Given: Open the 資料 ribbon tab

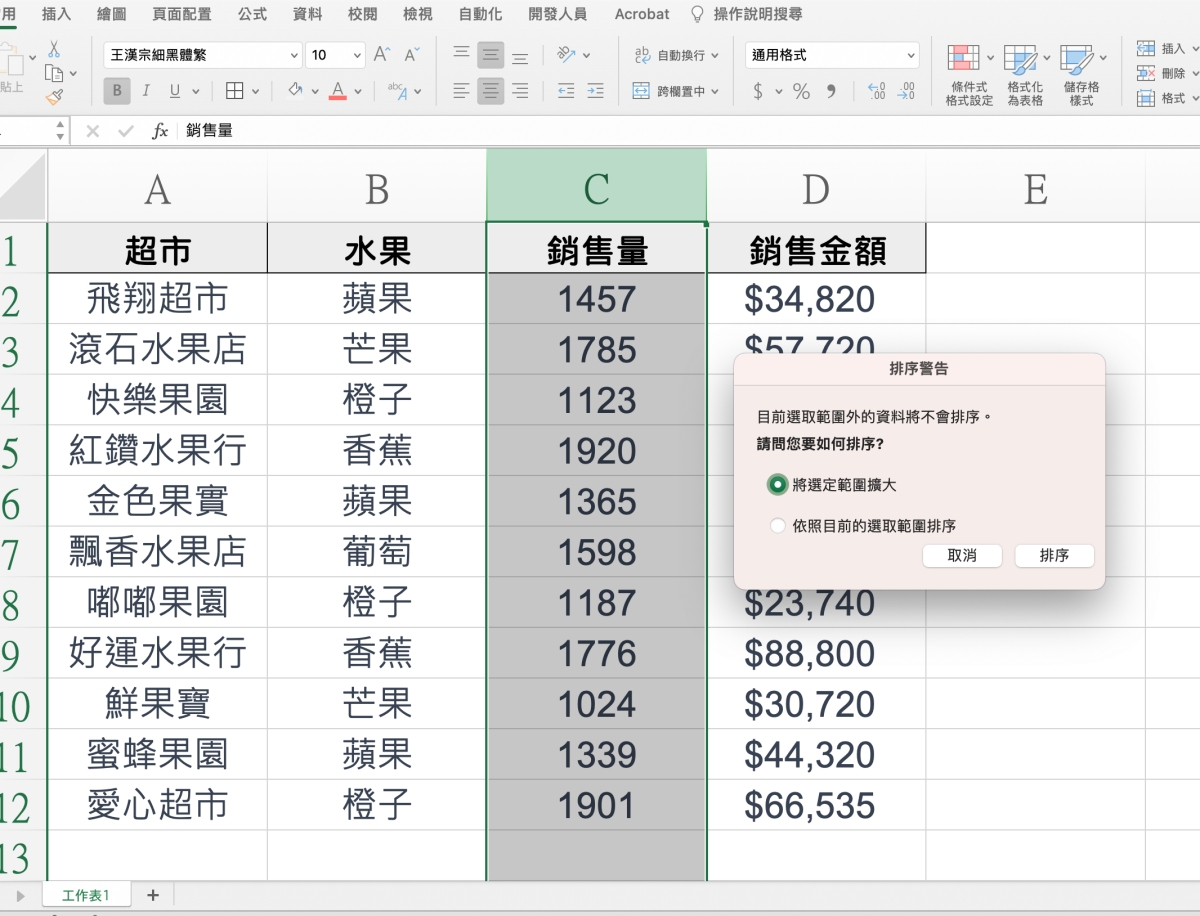Looking at the screenshot, I should click(x=307, y=14).
